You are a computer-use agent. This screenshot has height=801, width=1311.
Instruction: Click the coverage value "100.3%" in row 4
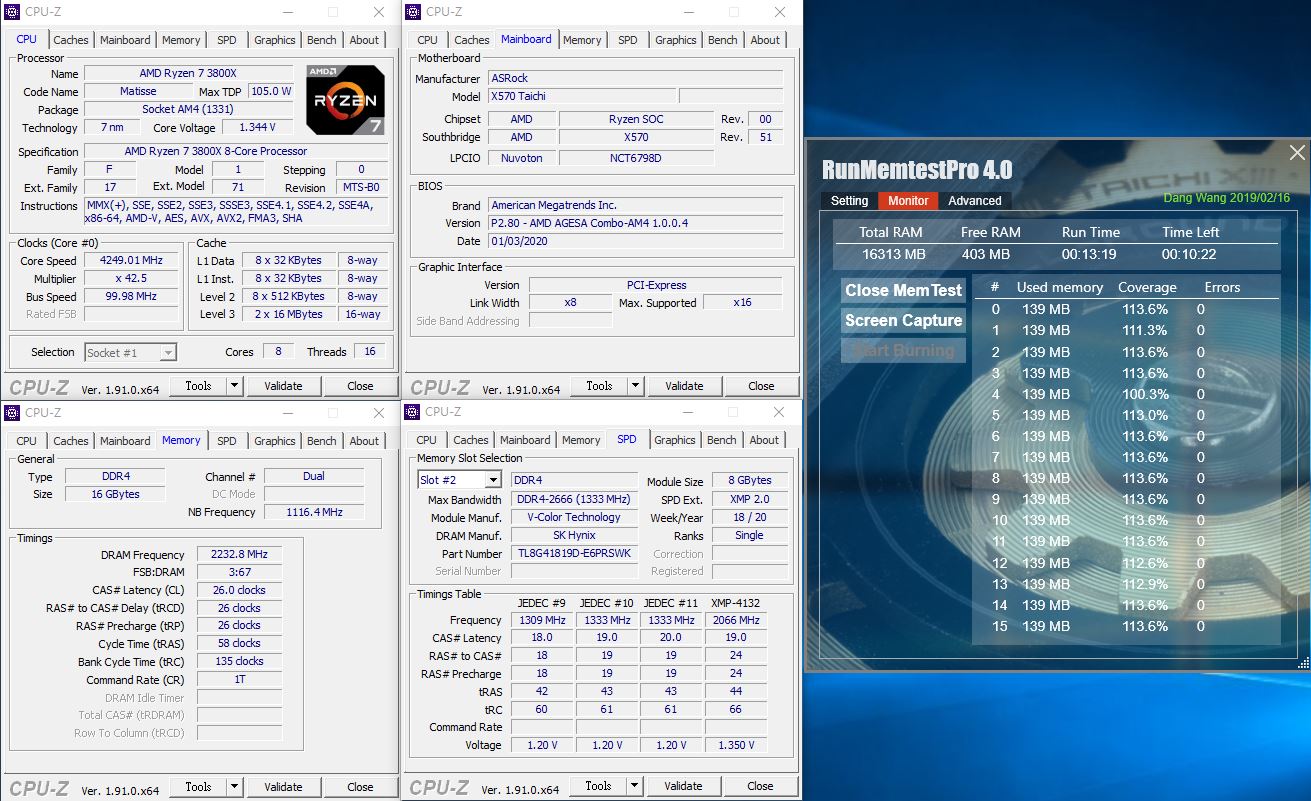pyautogui.click(x=1145, y=394)
